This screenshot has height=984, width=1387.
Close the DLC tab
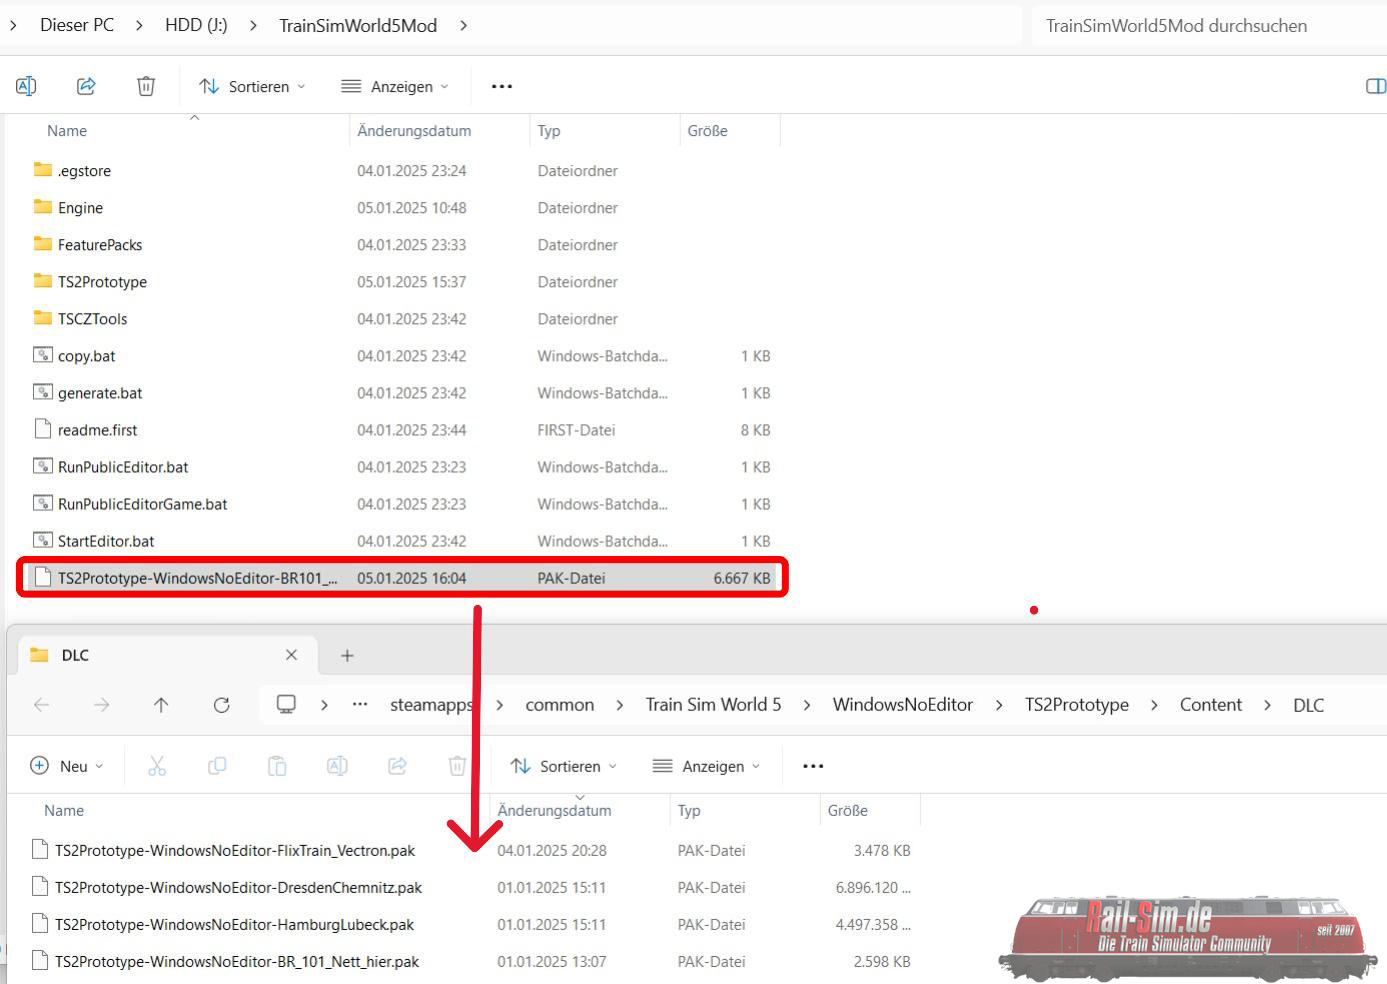click(291, 655)
